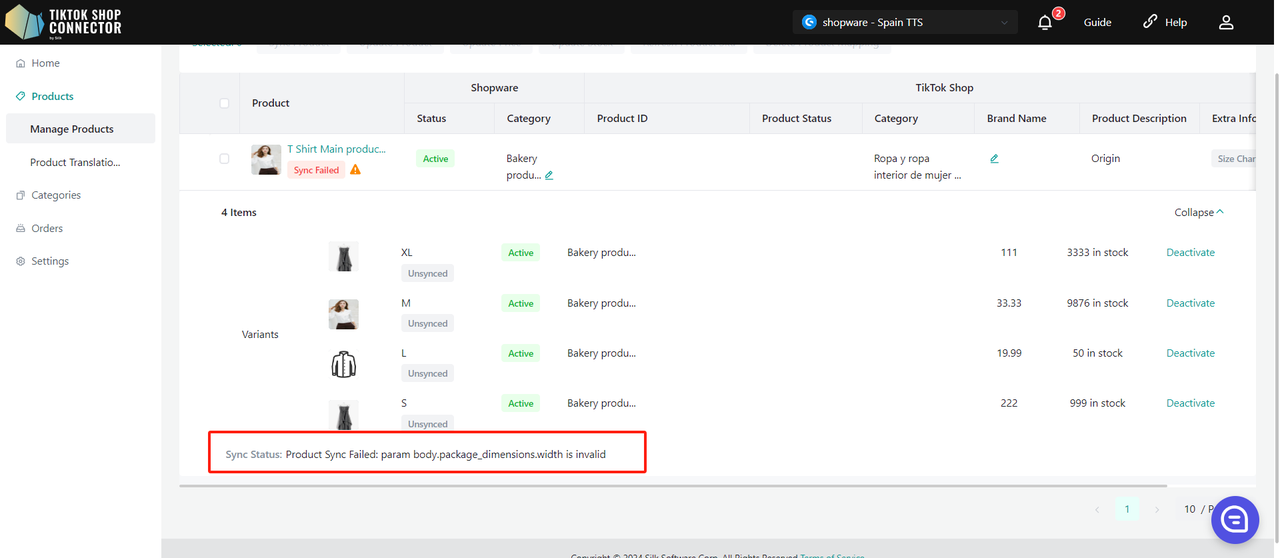Open Categories in the sidebar
1280x558 pixels.
[x=55, y=195]
